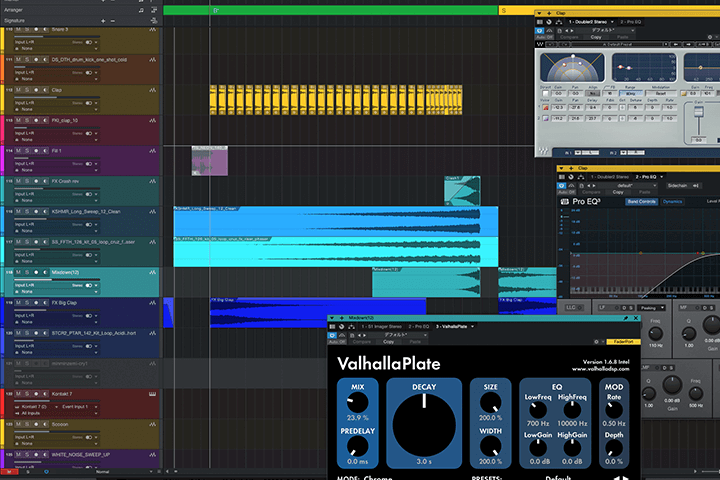Click the Doubler2 Gain fader

(698, 112)
